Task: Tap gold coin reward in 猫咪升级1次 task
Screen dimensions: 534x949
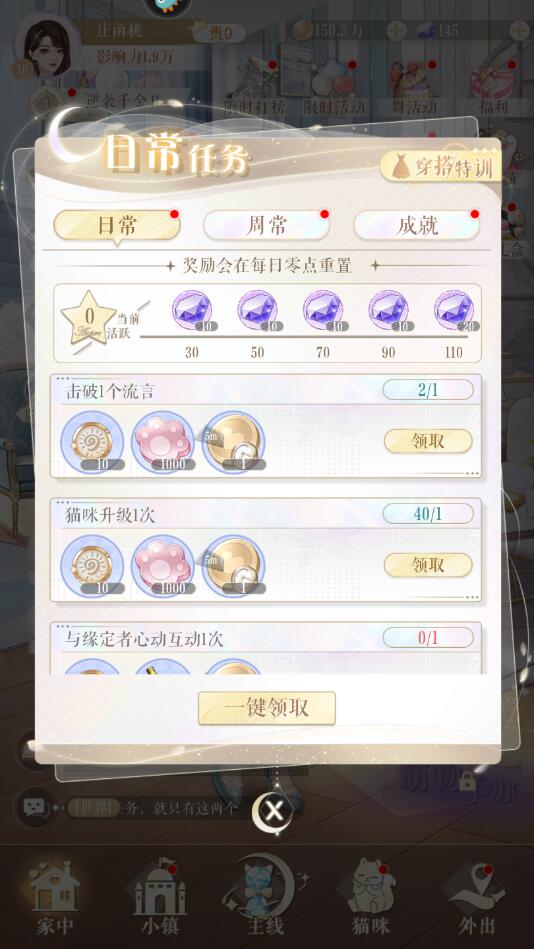Action: 234,566
